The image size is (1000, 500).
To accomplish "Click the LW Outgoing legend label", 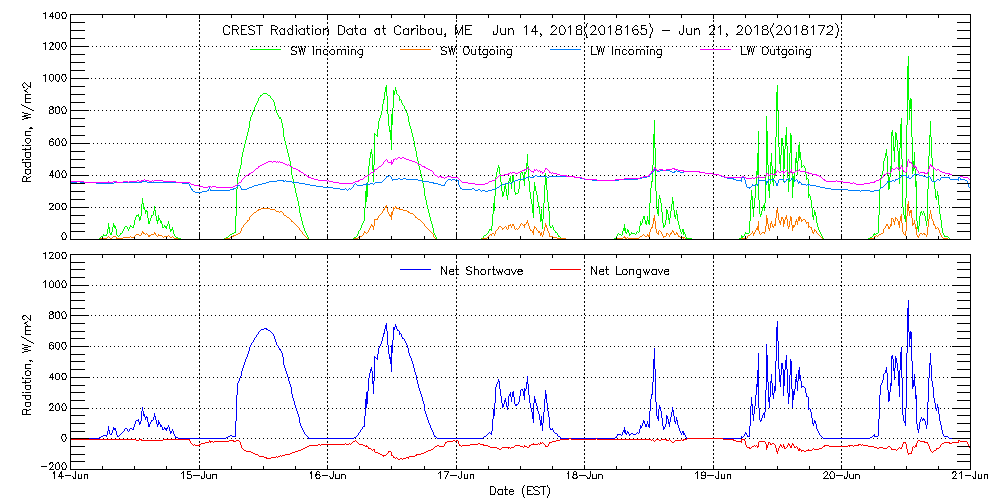I will coord(775,51).
